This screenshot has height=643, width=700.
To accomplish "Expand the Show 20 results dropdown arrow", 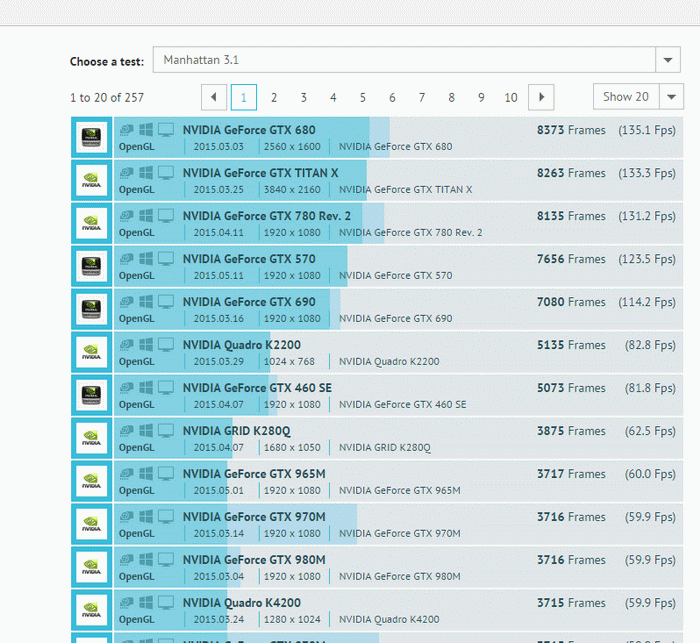I will coord(671,97).
